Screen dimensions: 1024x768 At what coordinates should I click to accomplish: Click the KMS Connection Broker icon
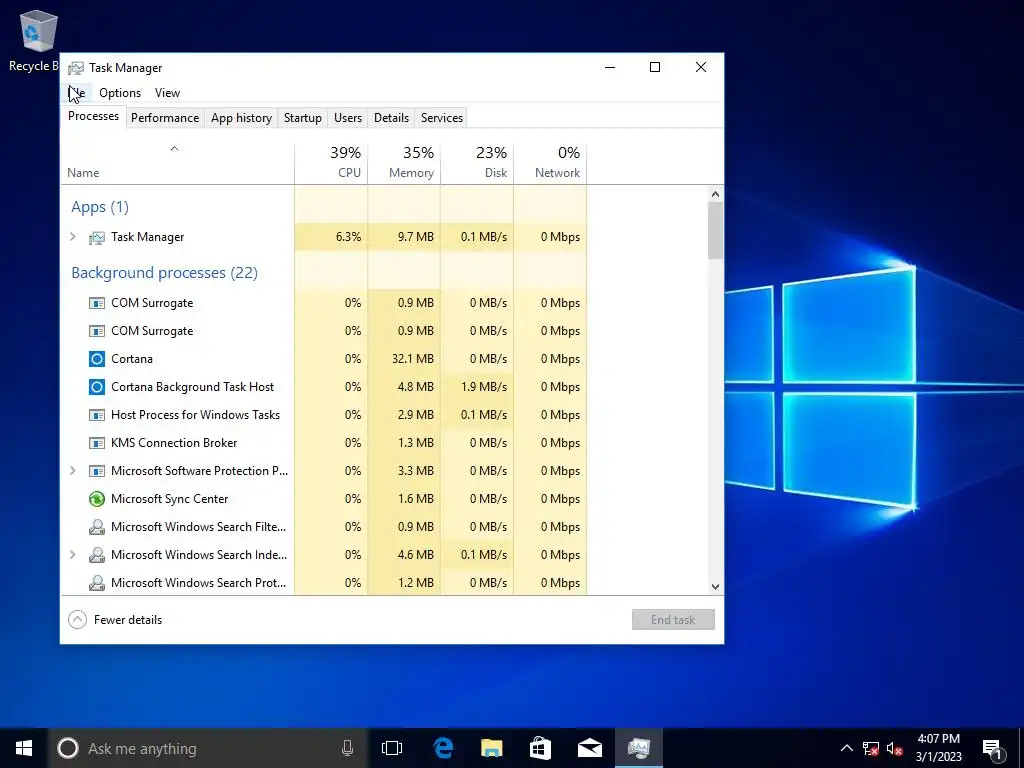97,443
